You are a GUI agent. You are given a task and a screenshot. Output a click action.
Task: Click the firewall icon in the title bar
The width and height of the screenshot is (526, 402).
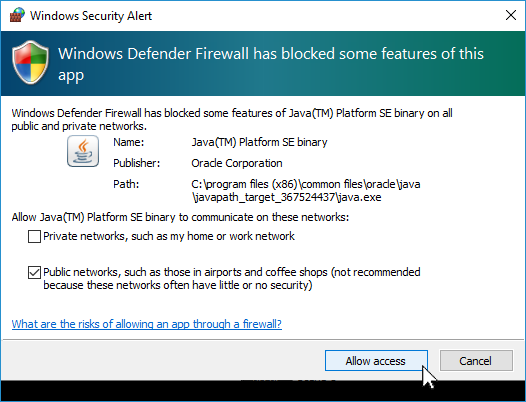[x=17, y=15]
